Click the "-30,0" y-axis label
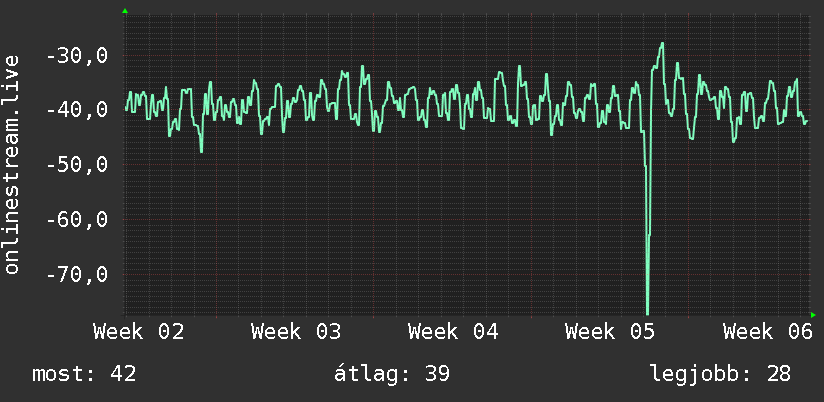The width and height of the screenshot is (824, 402). point(77,56)
